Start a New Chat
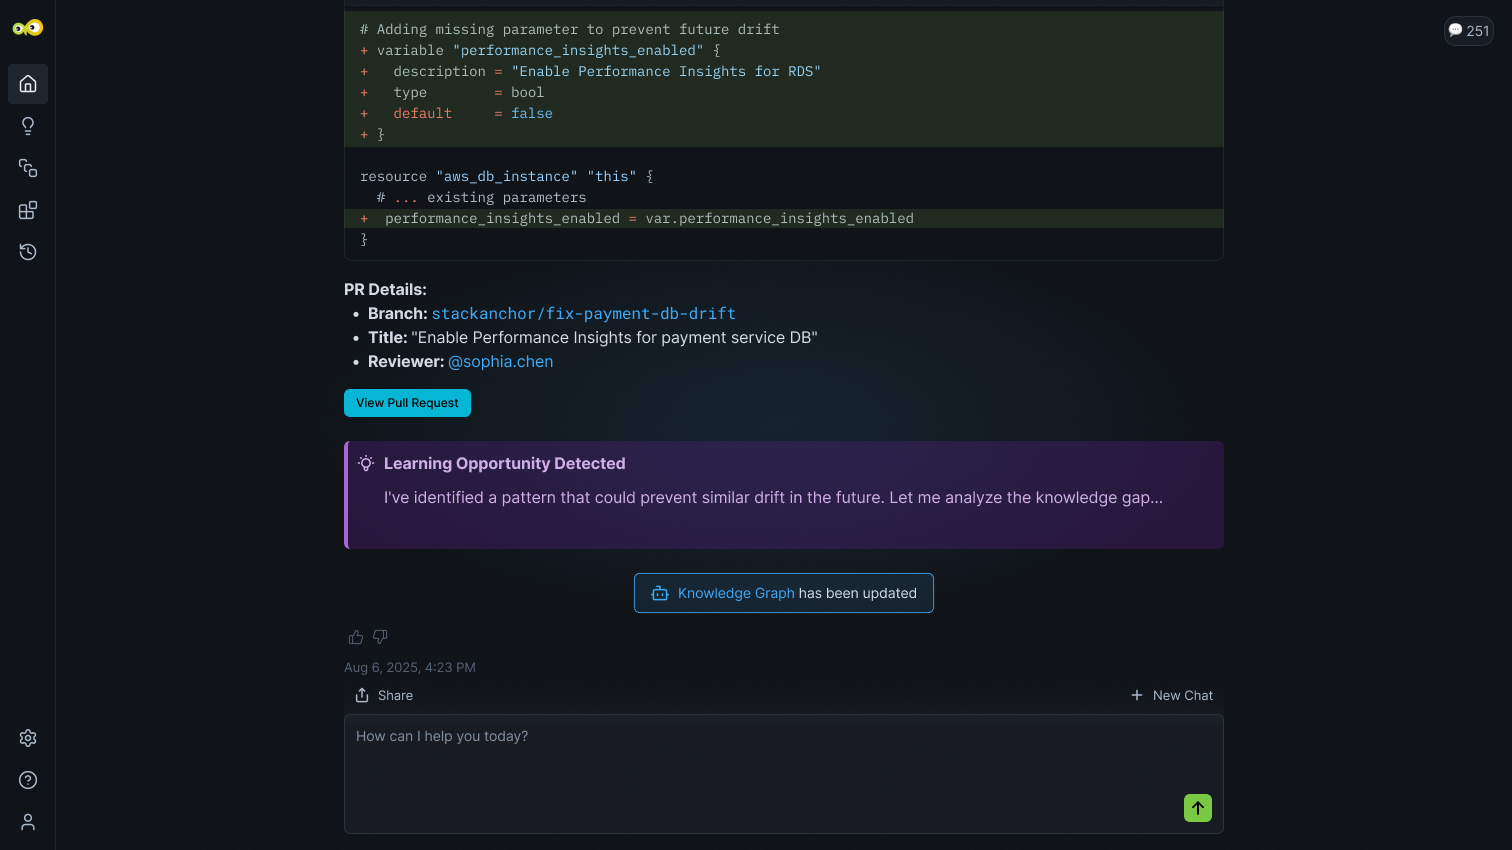The image size is (1512, 850). tap(1172, 696)
